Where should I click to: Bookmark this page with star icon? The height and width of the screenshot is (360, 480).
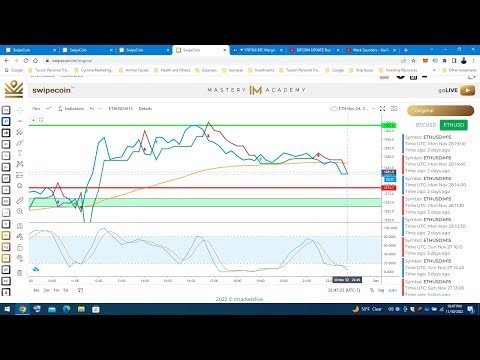pyautogui.click(x=414, y=61)
